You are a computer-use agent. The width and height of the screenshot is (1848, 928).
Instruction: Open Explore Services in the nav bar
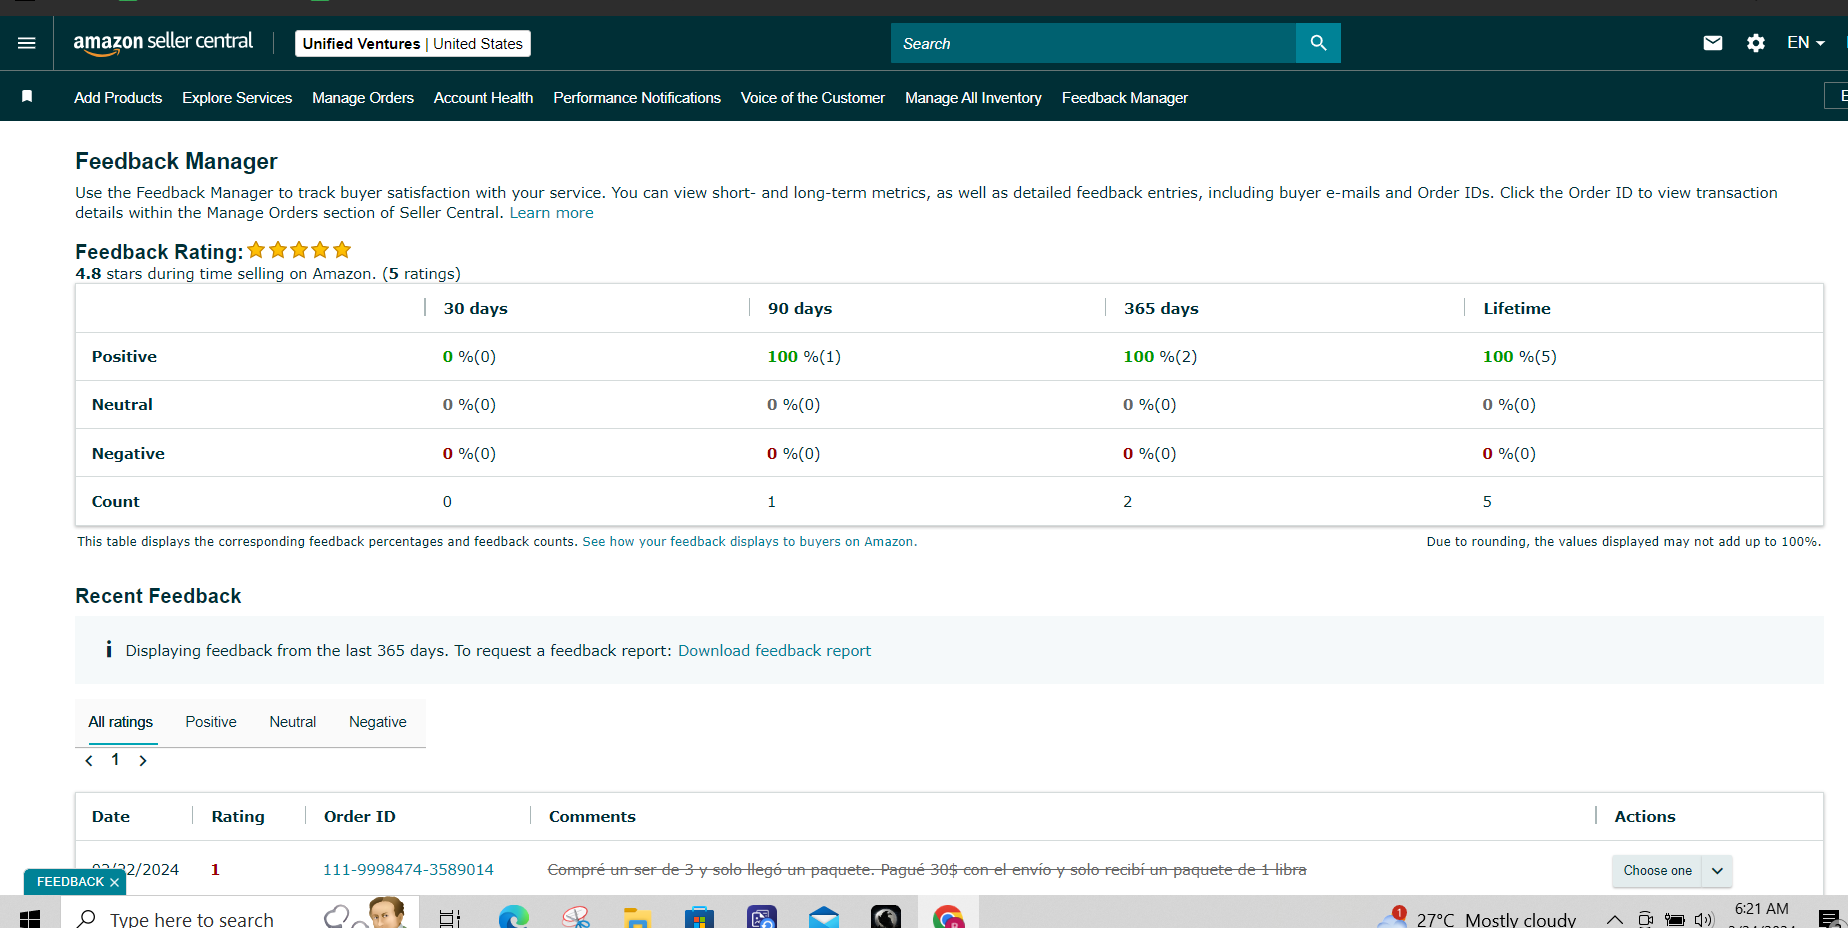[x=237, y=98]
